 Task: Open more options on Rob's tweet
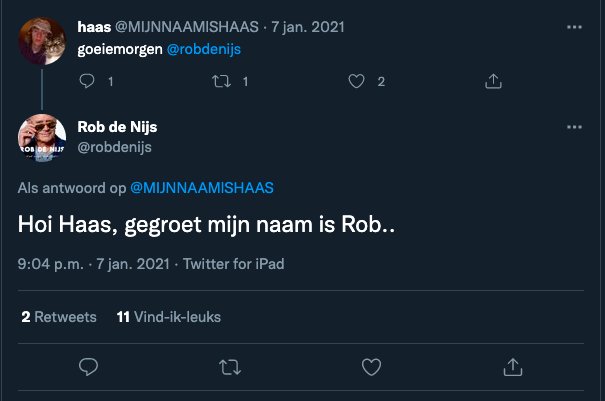point(574,127)
